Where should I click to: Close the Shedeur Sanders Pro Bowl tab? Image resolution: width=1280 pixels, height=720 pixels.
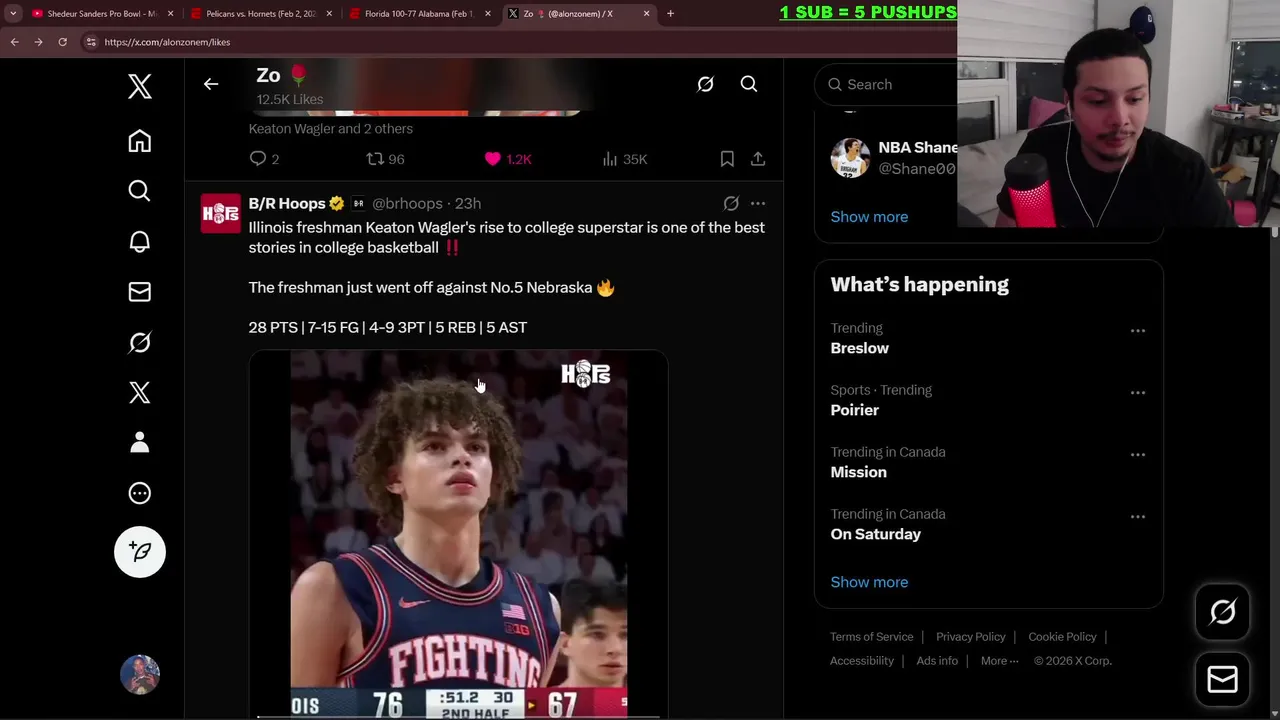[170, 14]
